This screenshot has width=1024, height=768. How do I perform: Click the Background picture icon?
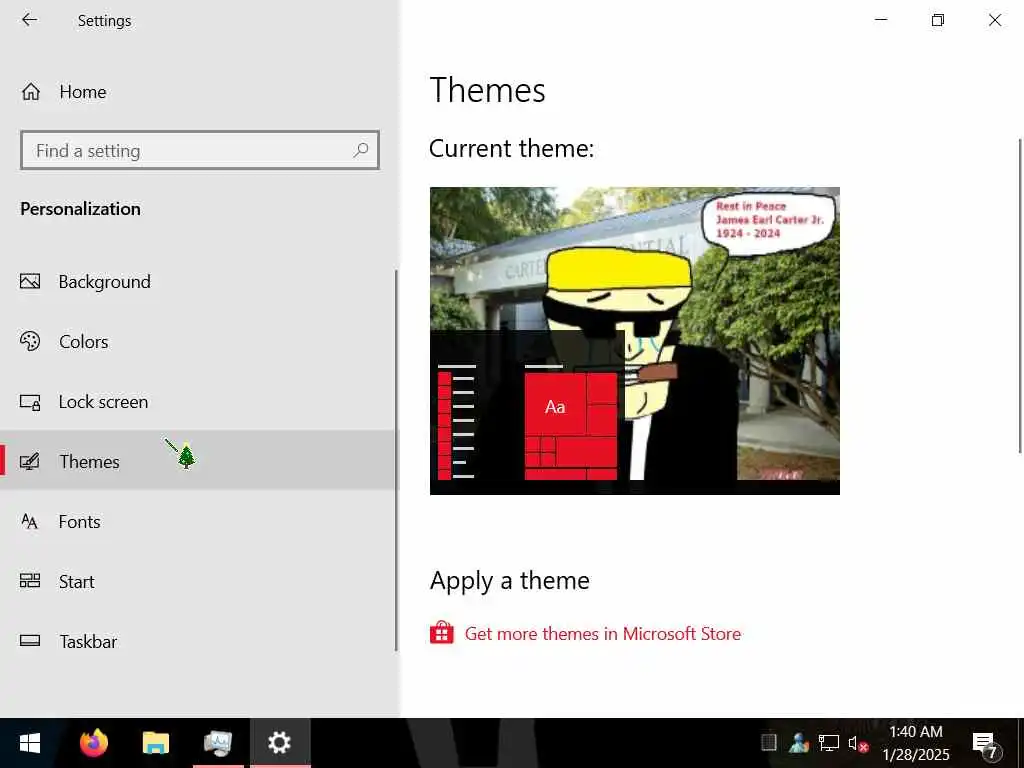click(x=30, y=281)
